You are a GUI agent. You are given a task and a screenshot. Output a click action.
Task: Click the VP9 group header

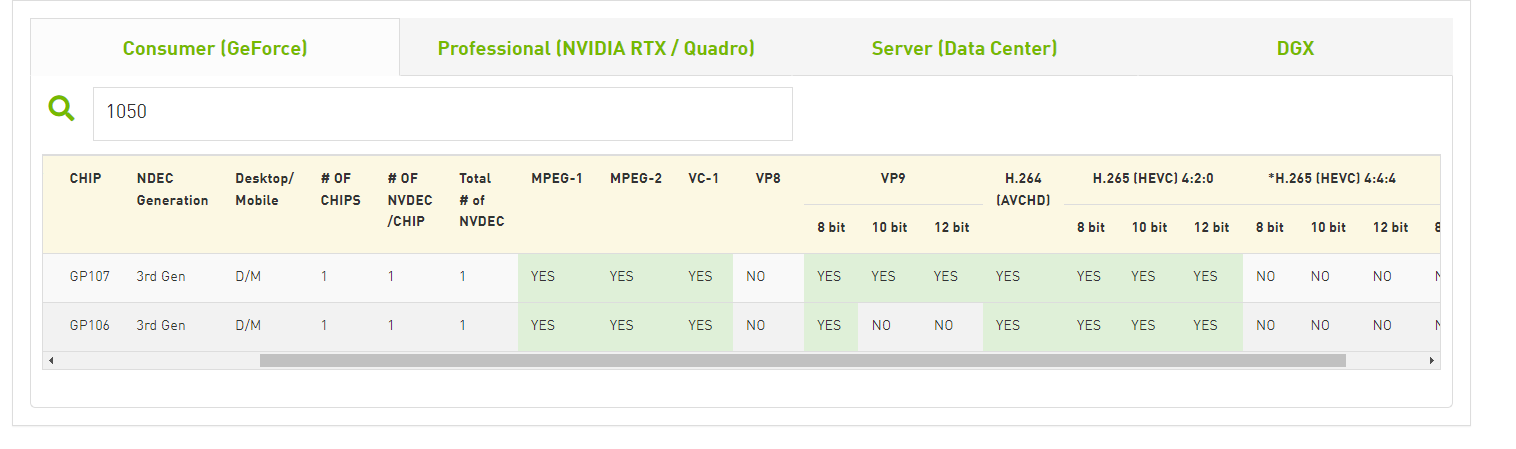coord(893,179)
